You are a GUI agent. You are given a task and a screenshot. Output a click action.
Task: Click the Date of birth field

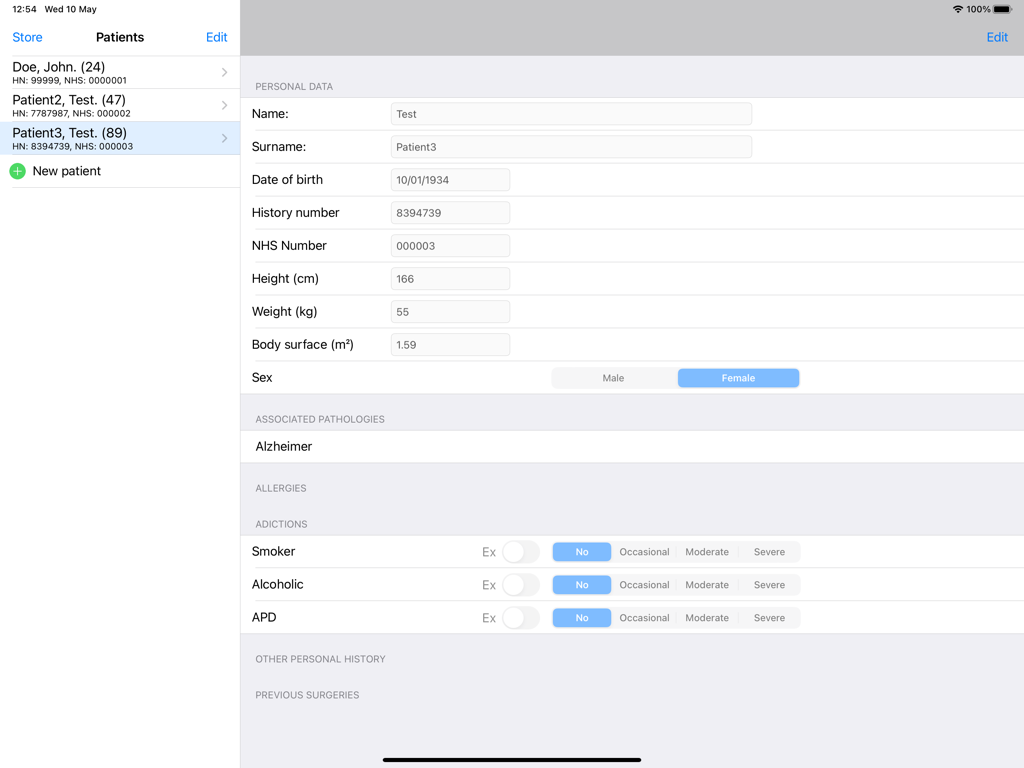[451, 180]
